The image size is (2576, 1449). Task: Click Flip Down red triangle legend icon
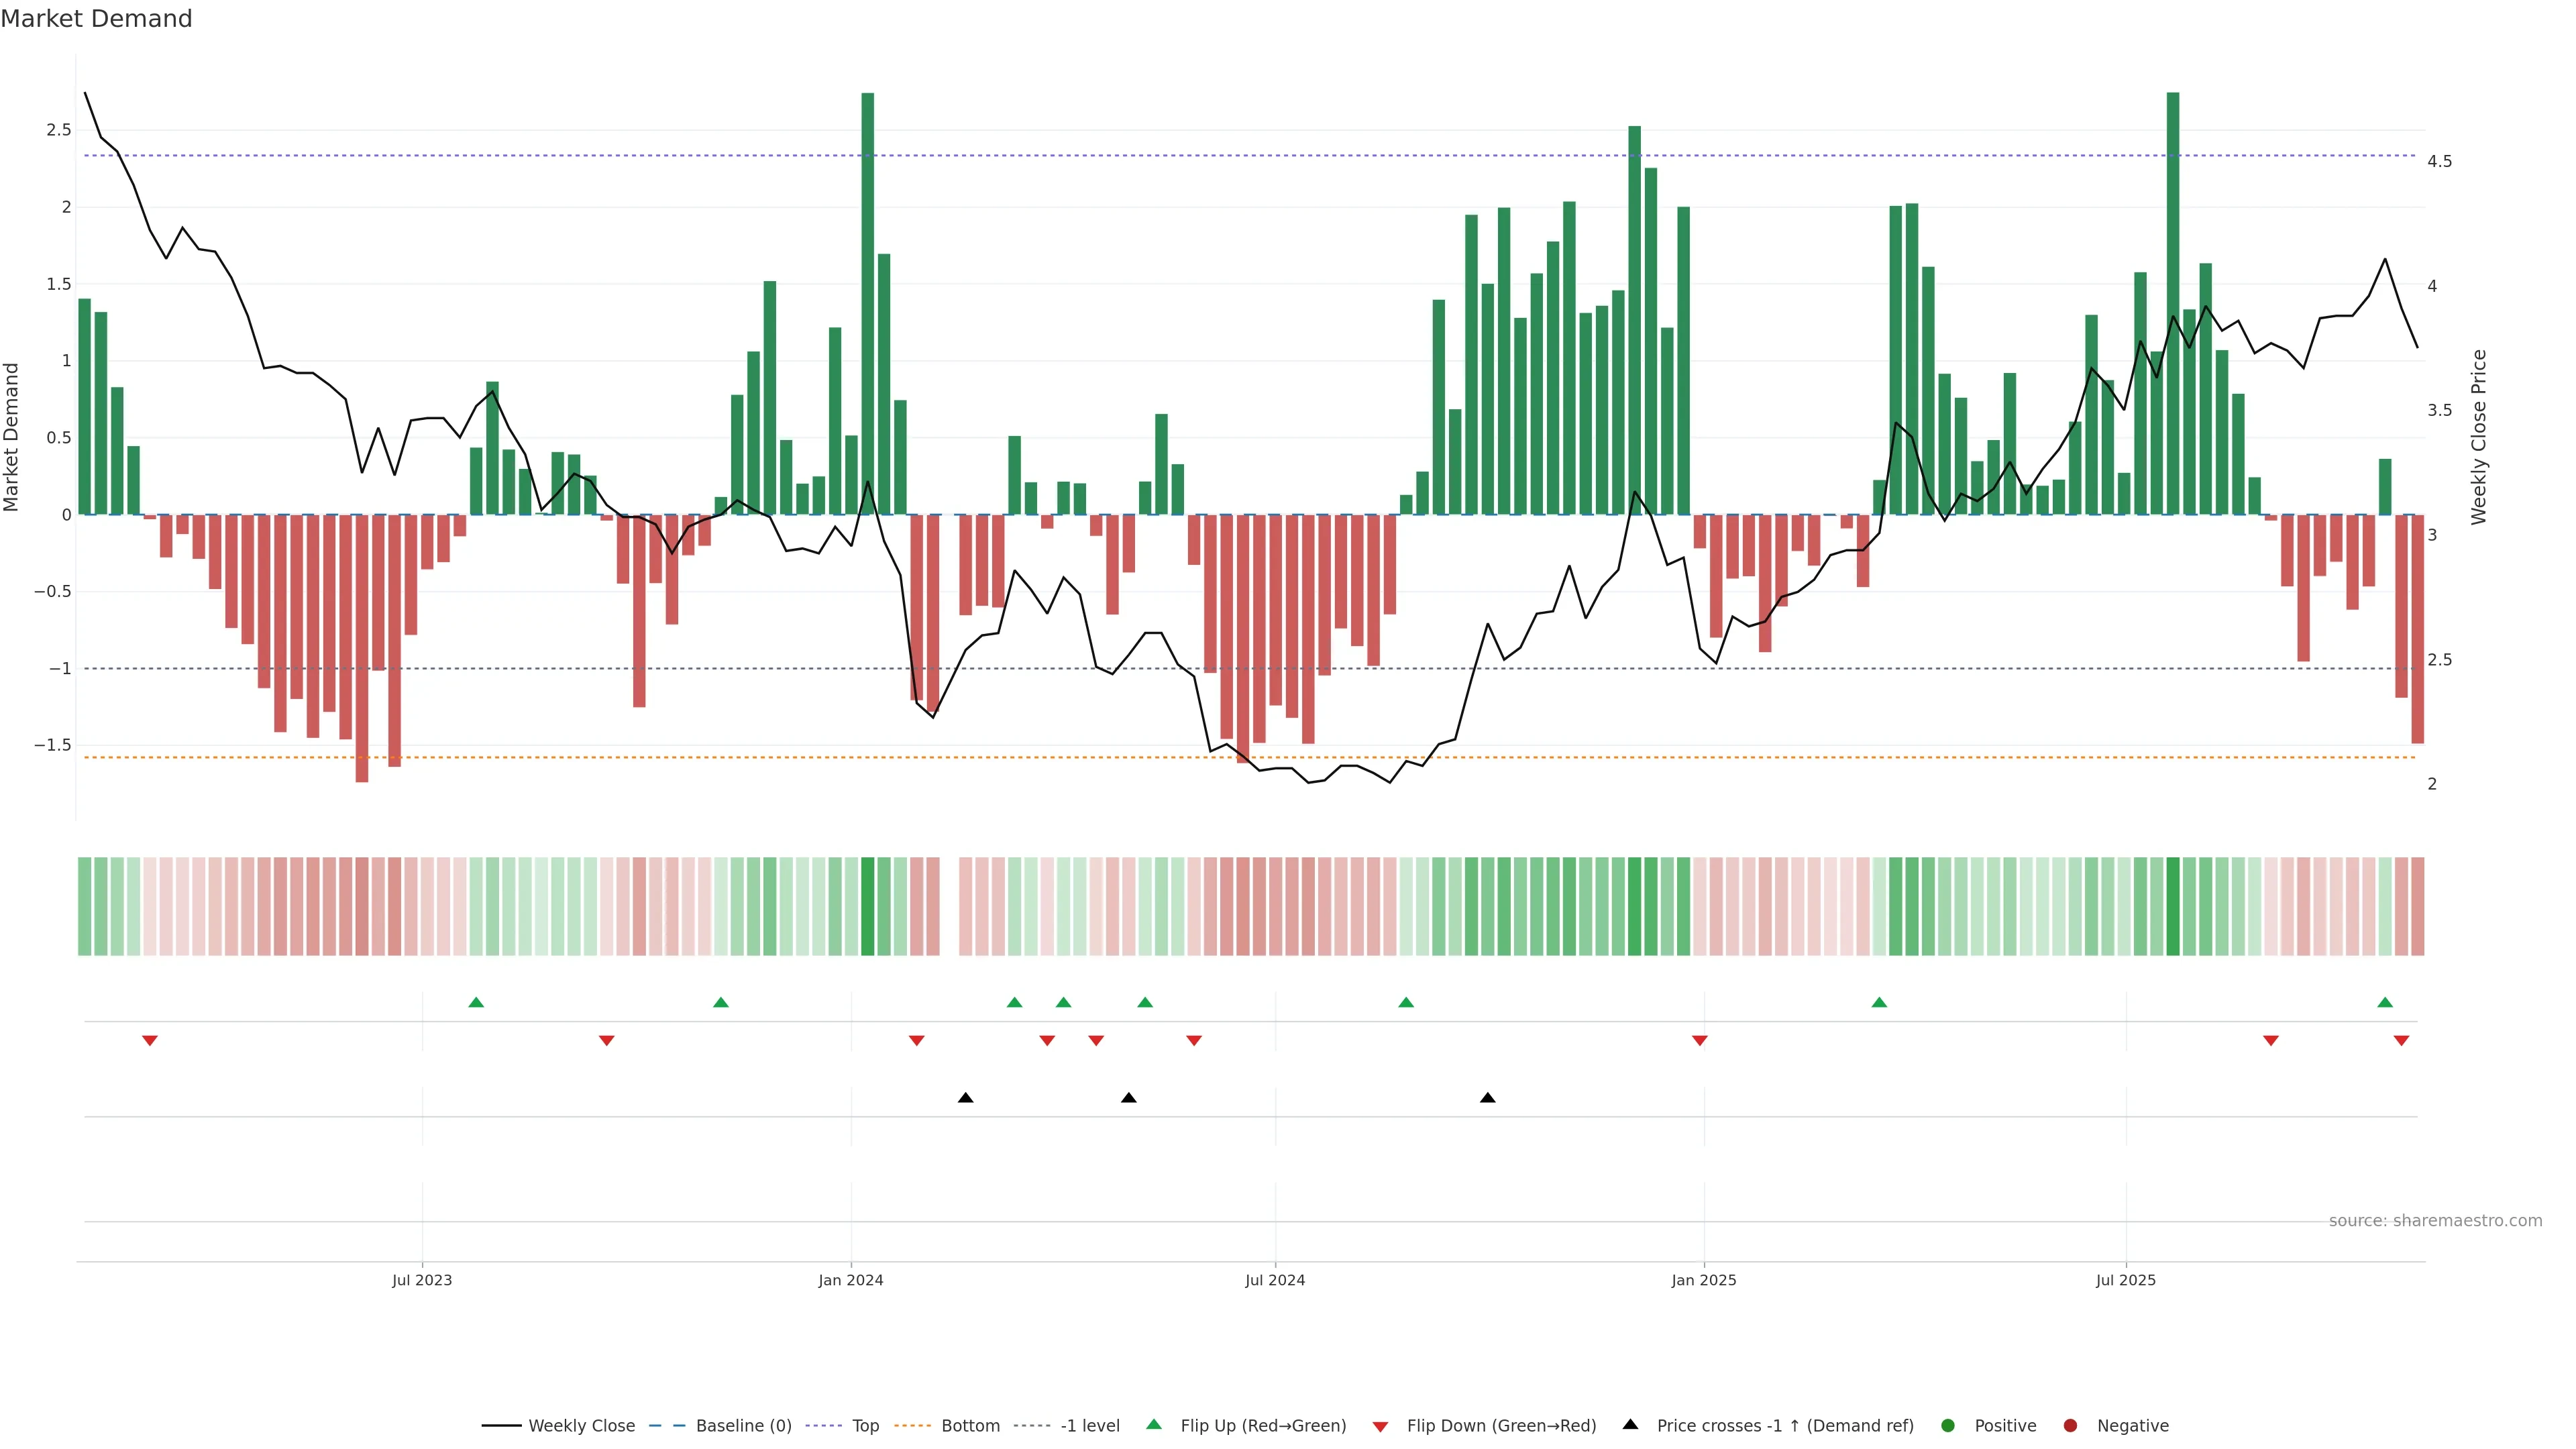1380,1426
